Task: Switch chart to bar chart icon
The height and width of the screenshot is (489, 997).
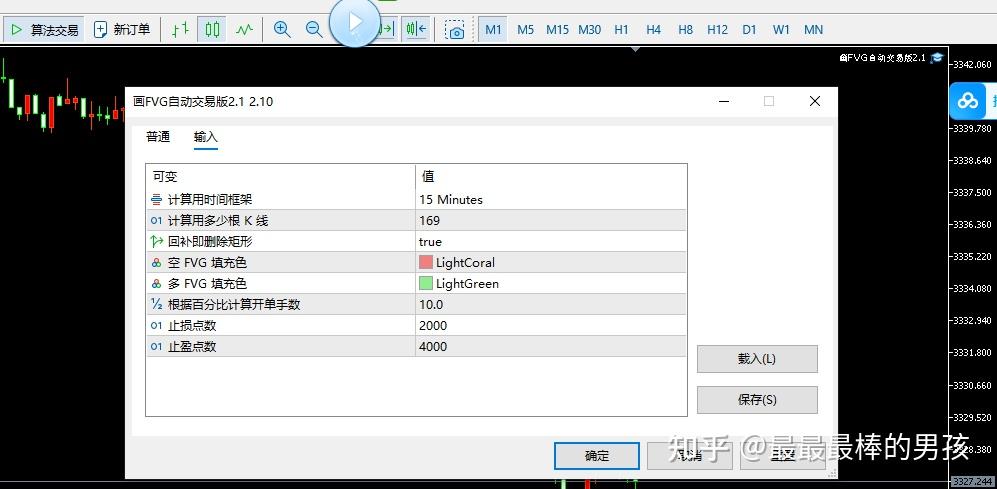Action: pos(181,29)
